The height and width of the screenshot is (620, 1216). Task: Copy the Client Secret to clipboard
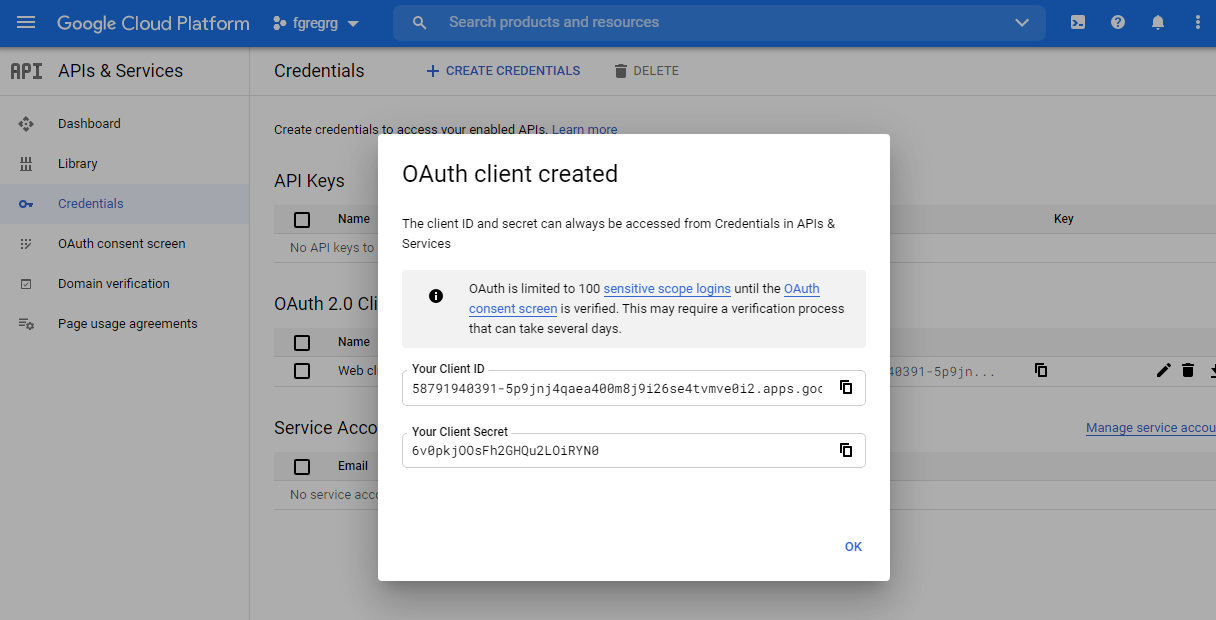click(x=846, y=450)
